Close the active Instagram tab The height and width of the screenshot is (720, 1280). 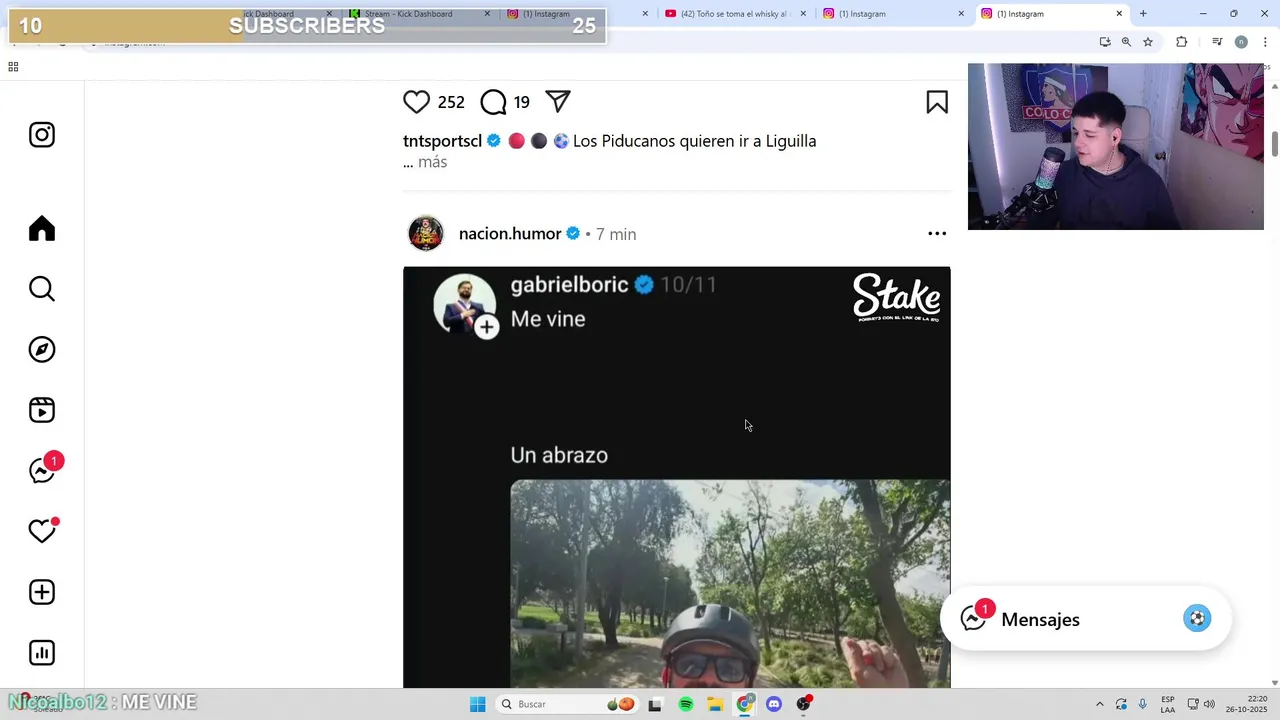click(x=1119, y=14)
